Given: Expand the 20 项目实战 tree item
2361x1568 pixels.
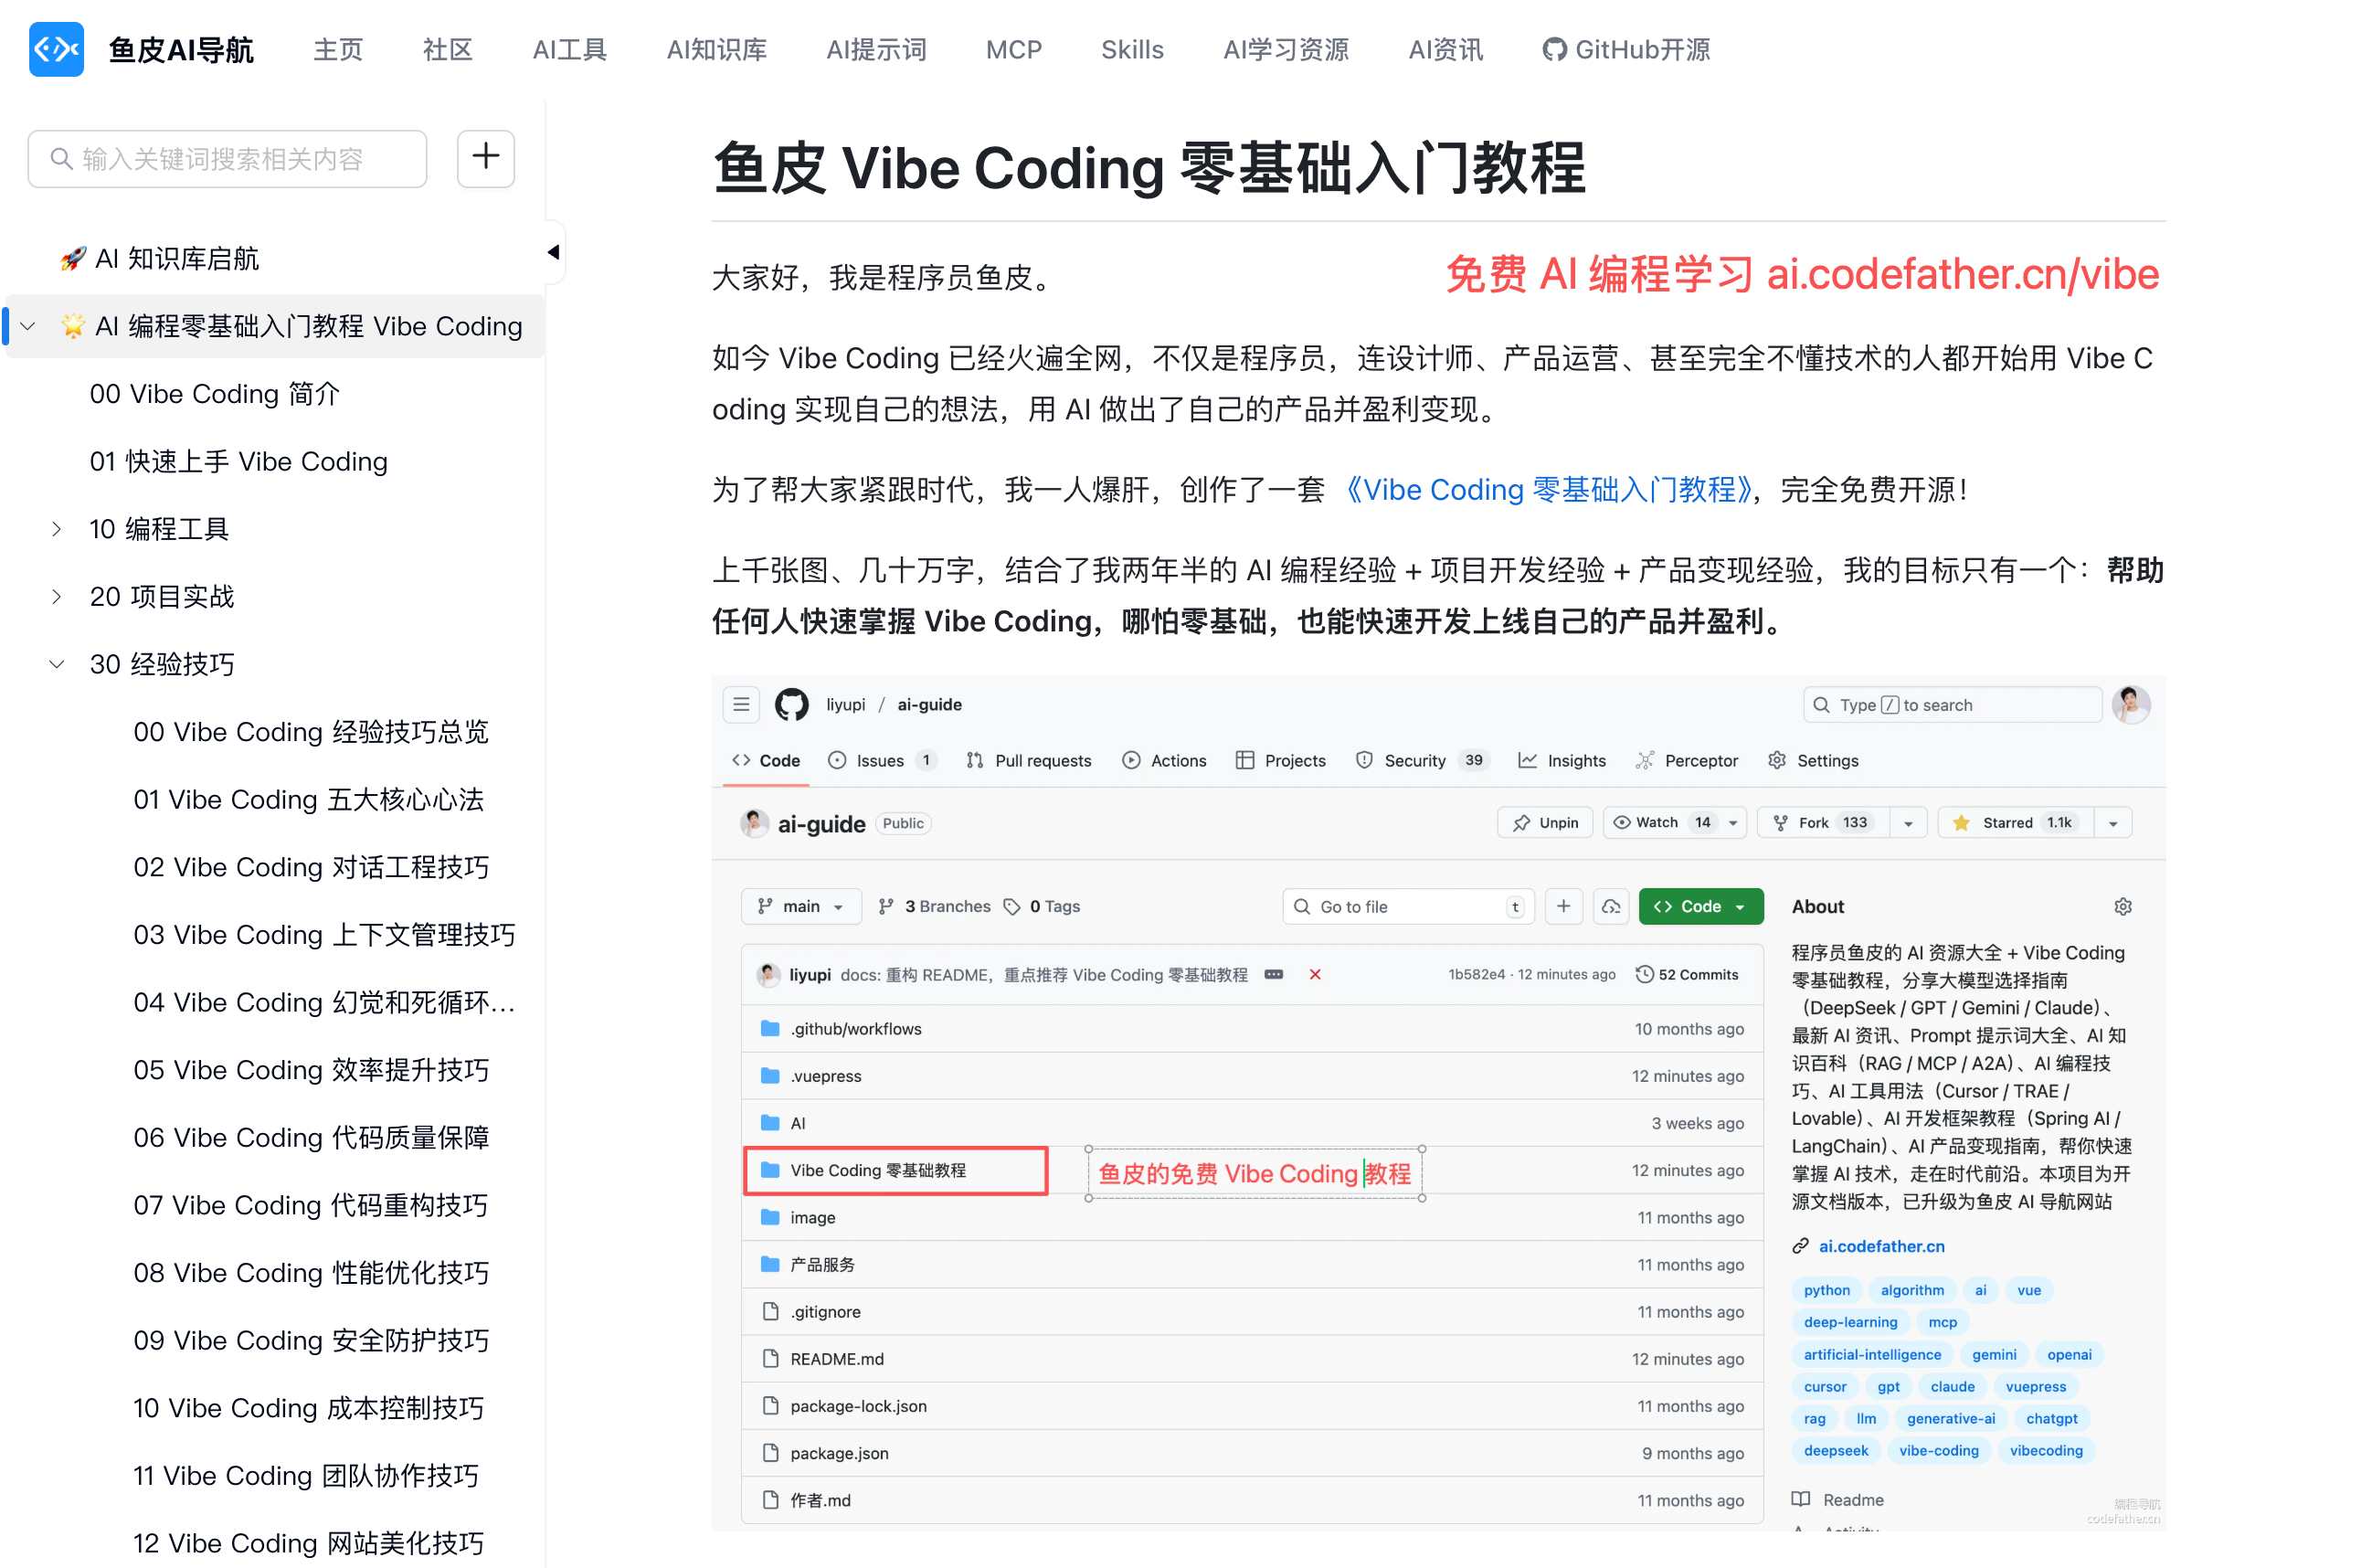Looking at the screenshot, I should [x=57, y=597].
